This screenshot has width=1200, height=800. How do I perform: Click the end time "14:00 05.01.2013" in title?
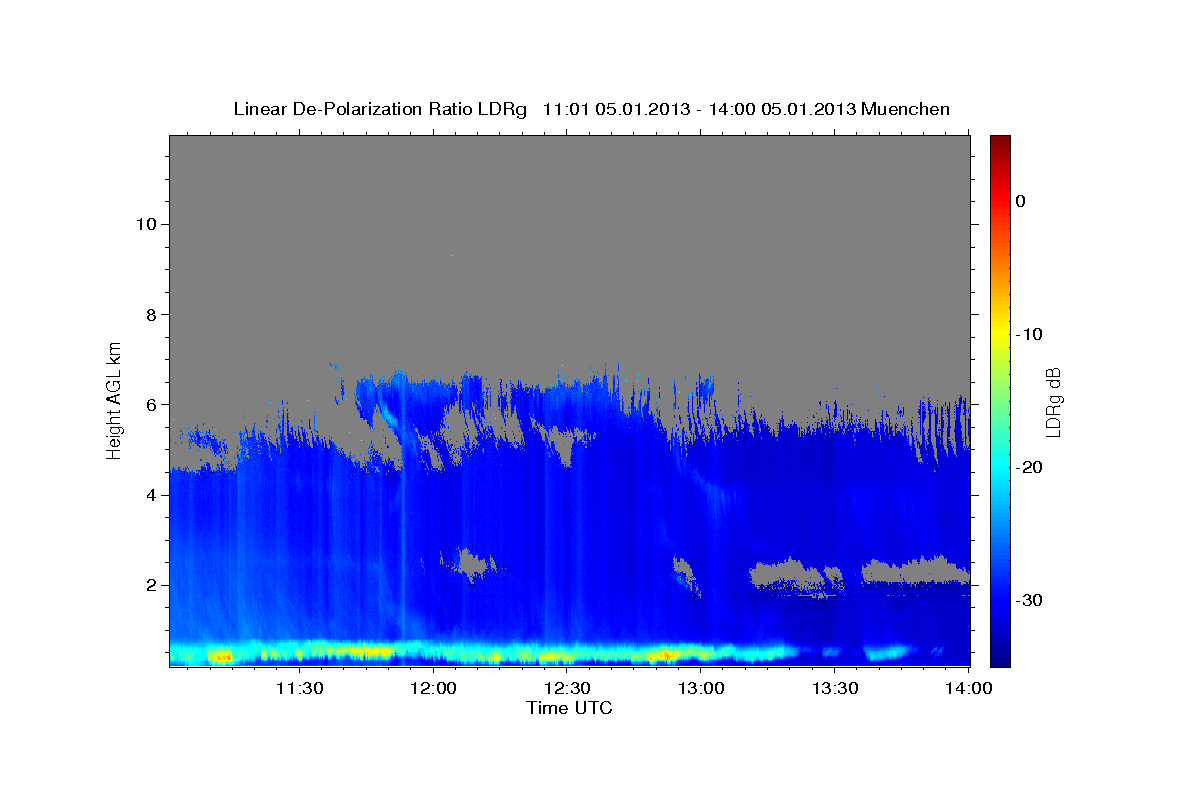point(782,109)
